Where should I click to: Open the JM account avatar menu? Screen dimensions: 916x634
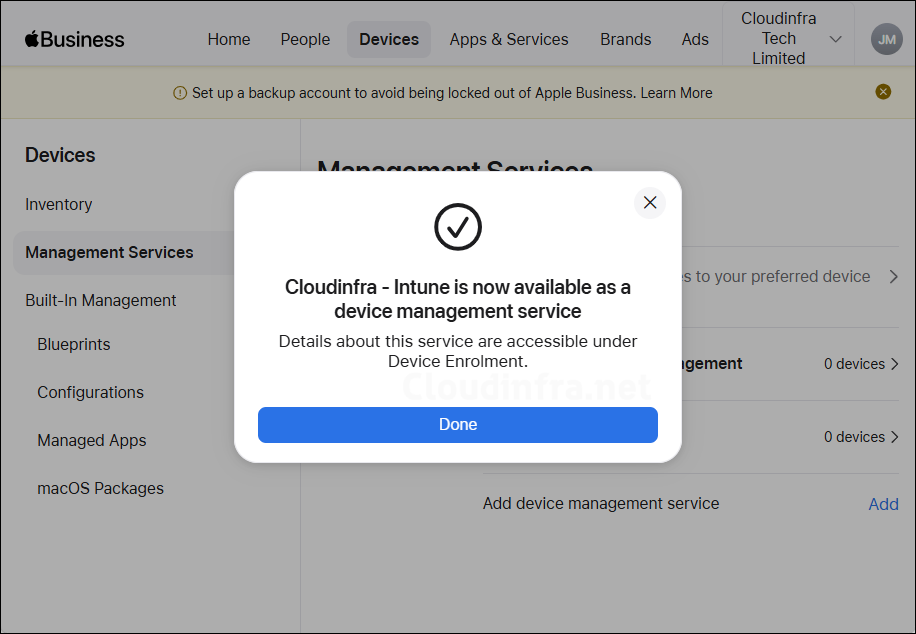coord(887,39)
